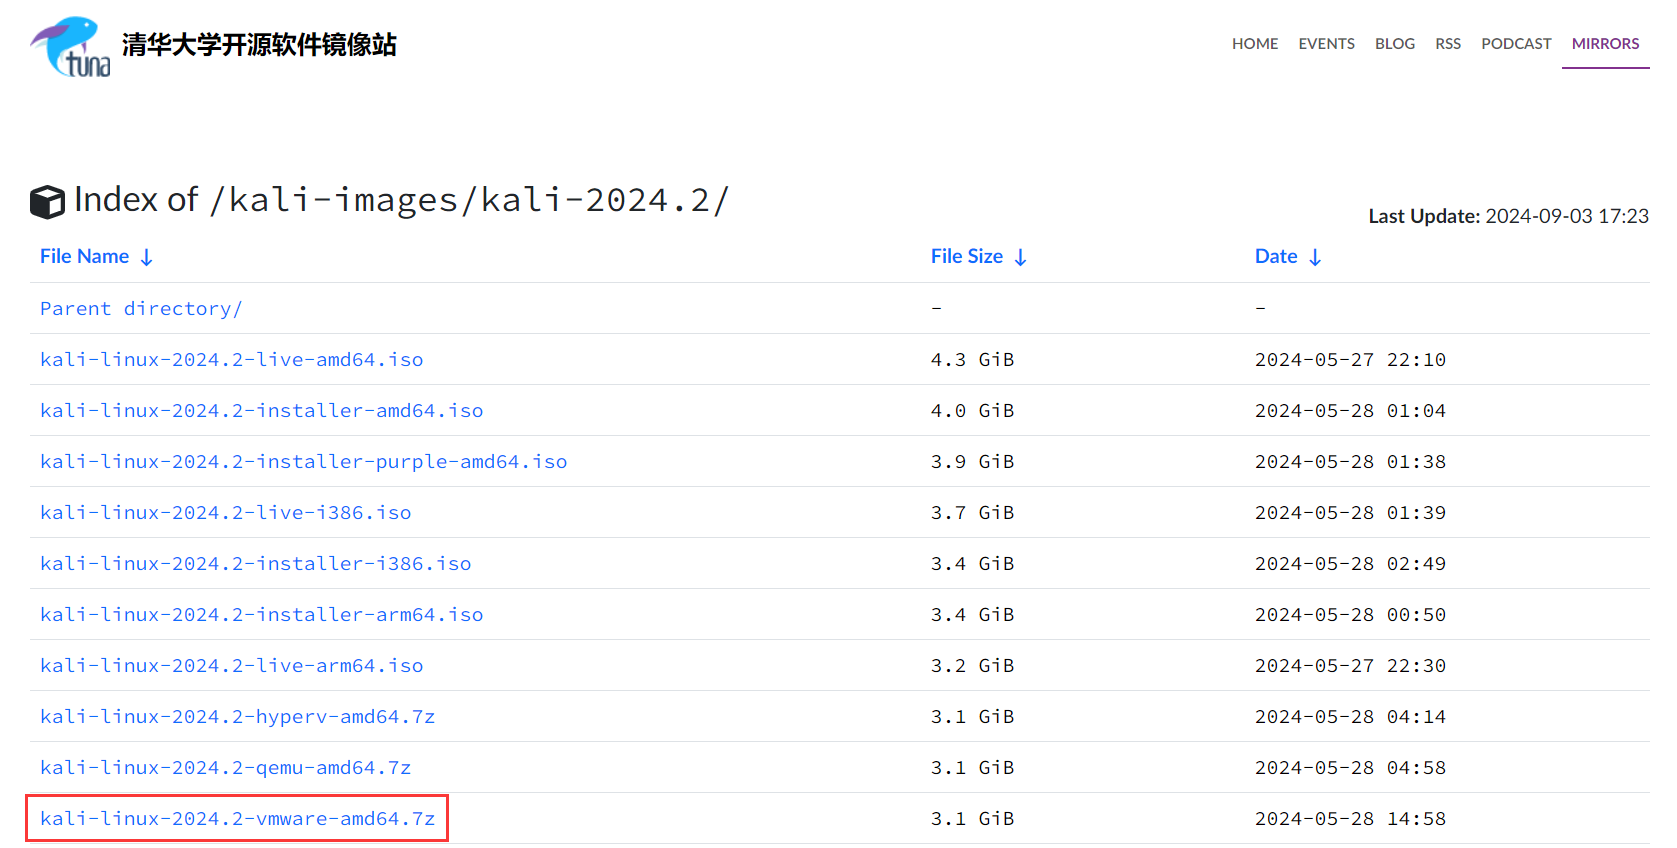Open the EVENTS navigation item
The height and width of the screenshot is (848, 1677).
coord(1327,44)
